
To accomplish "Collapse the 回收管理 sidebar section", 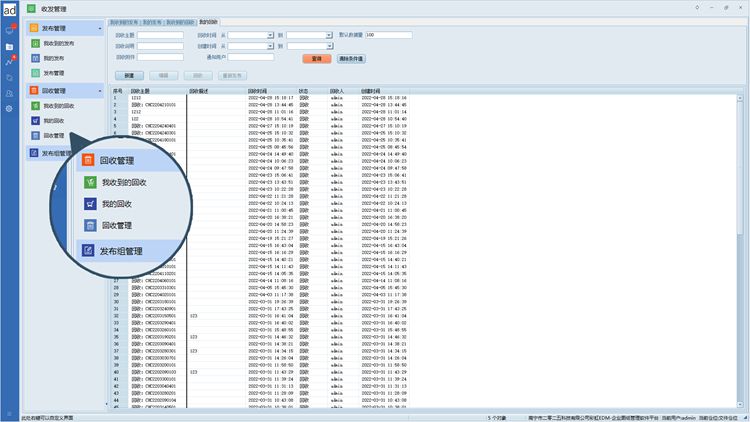I will point(99,91).
